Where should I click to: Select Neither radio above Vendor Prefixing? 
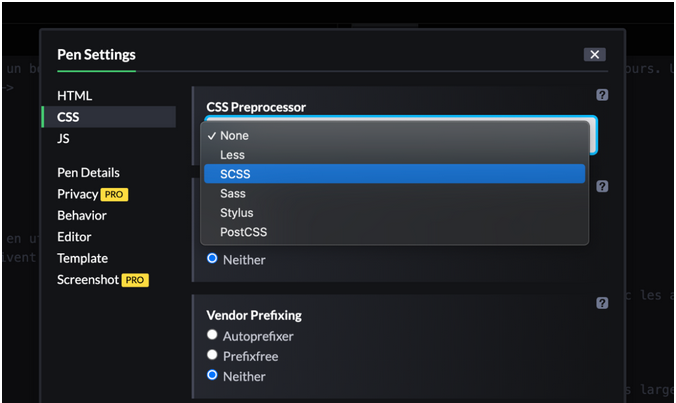pos(212,259)
